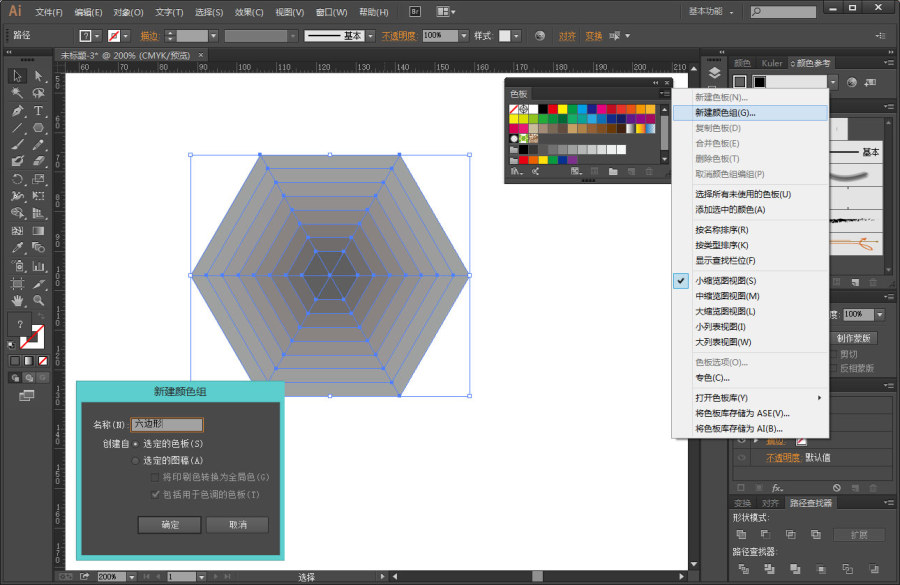The height and width of the screenshot is (585, 900).
Task: Click the stroke color swatch in control bar
Action: tap(114, 36)
